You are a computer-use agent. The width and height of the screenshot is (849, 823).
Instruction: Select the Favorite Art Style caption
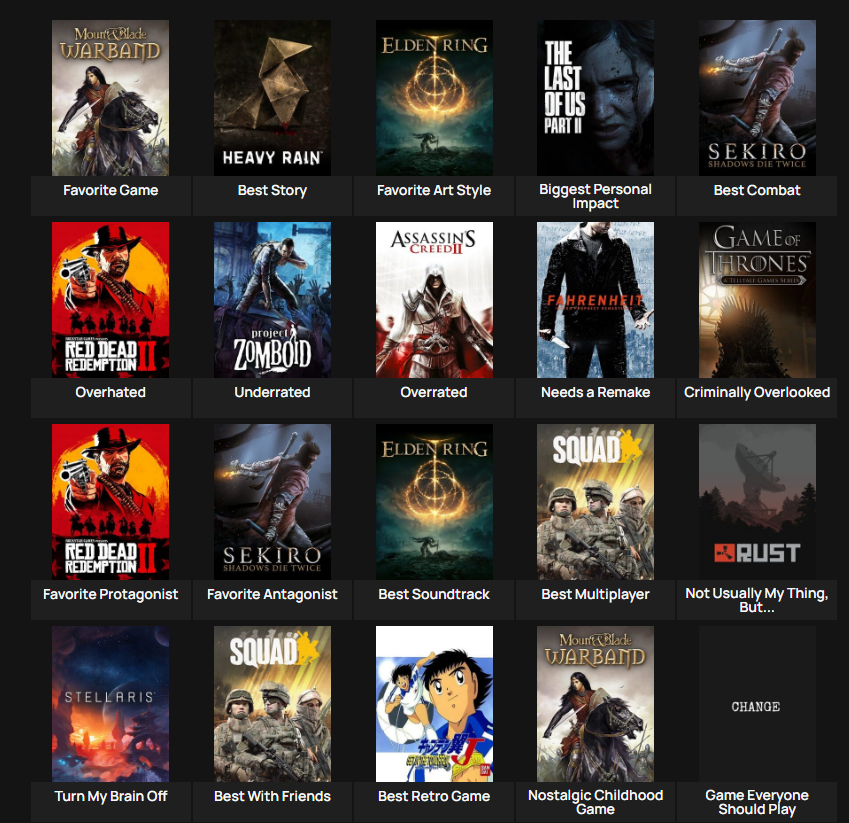[x=434, y=190]
